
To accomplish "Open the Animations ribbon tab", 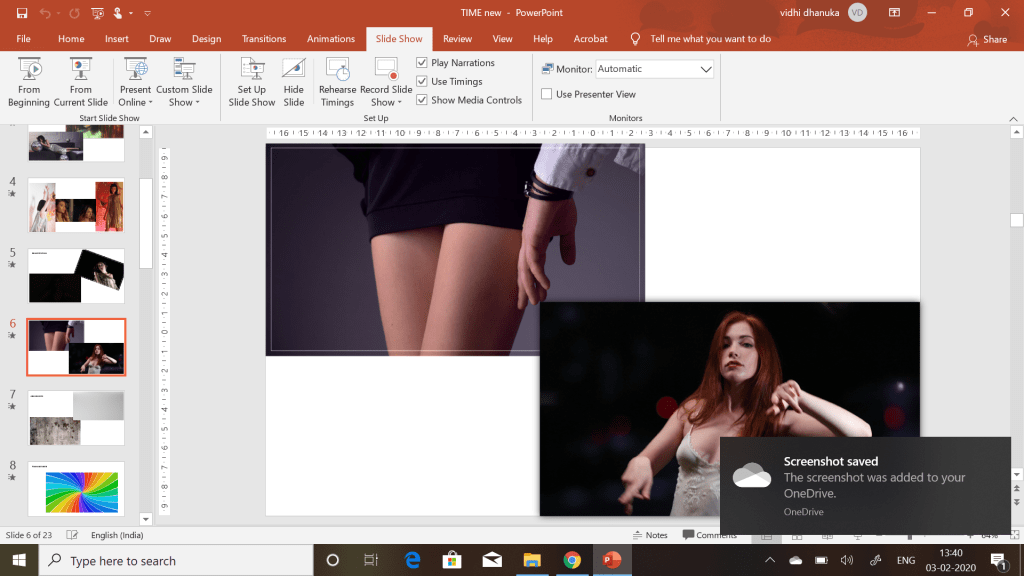I will coord(331,39).
